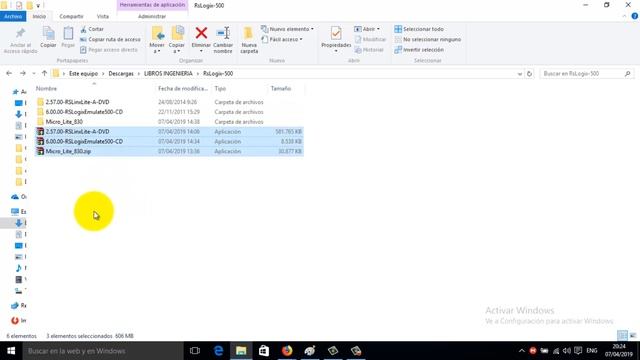Switch to details view icon
The height and width of the screenshot is (360, 640).
tap(622, 336)
